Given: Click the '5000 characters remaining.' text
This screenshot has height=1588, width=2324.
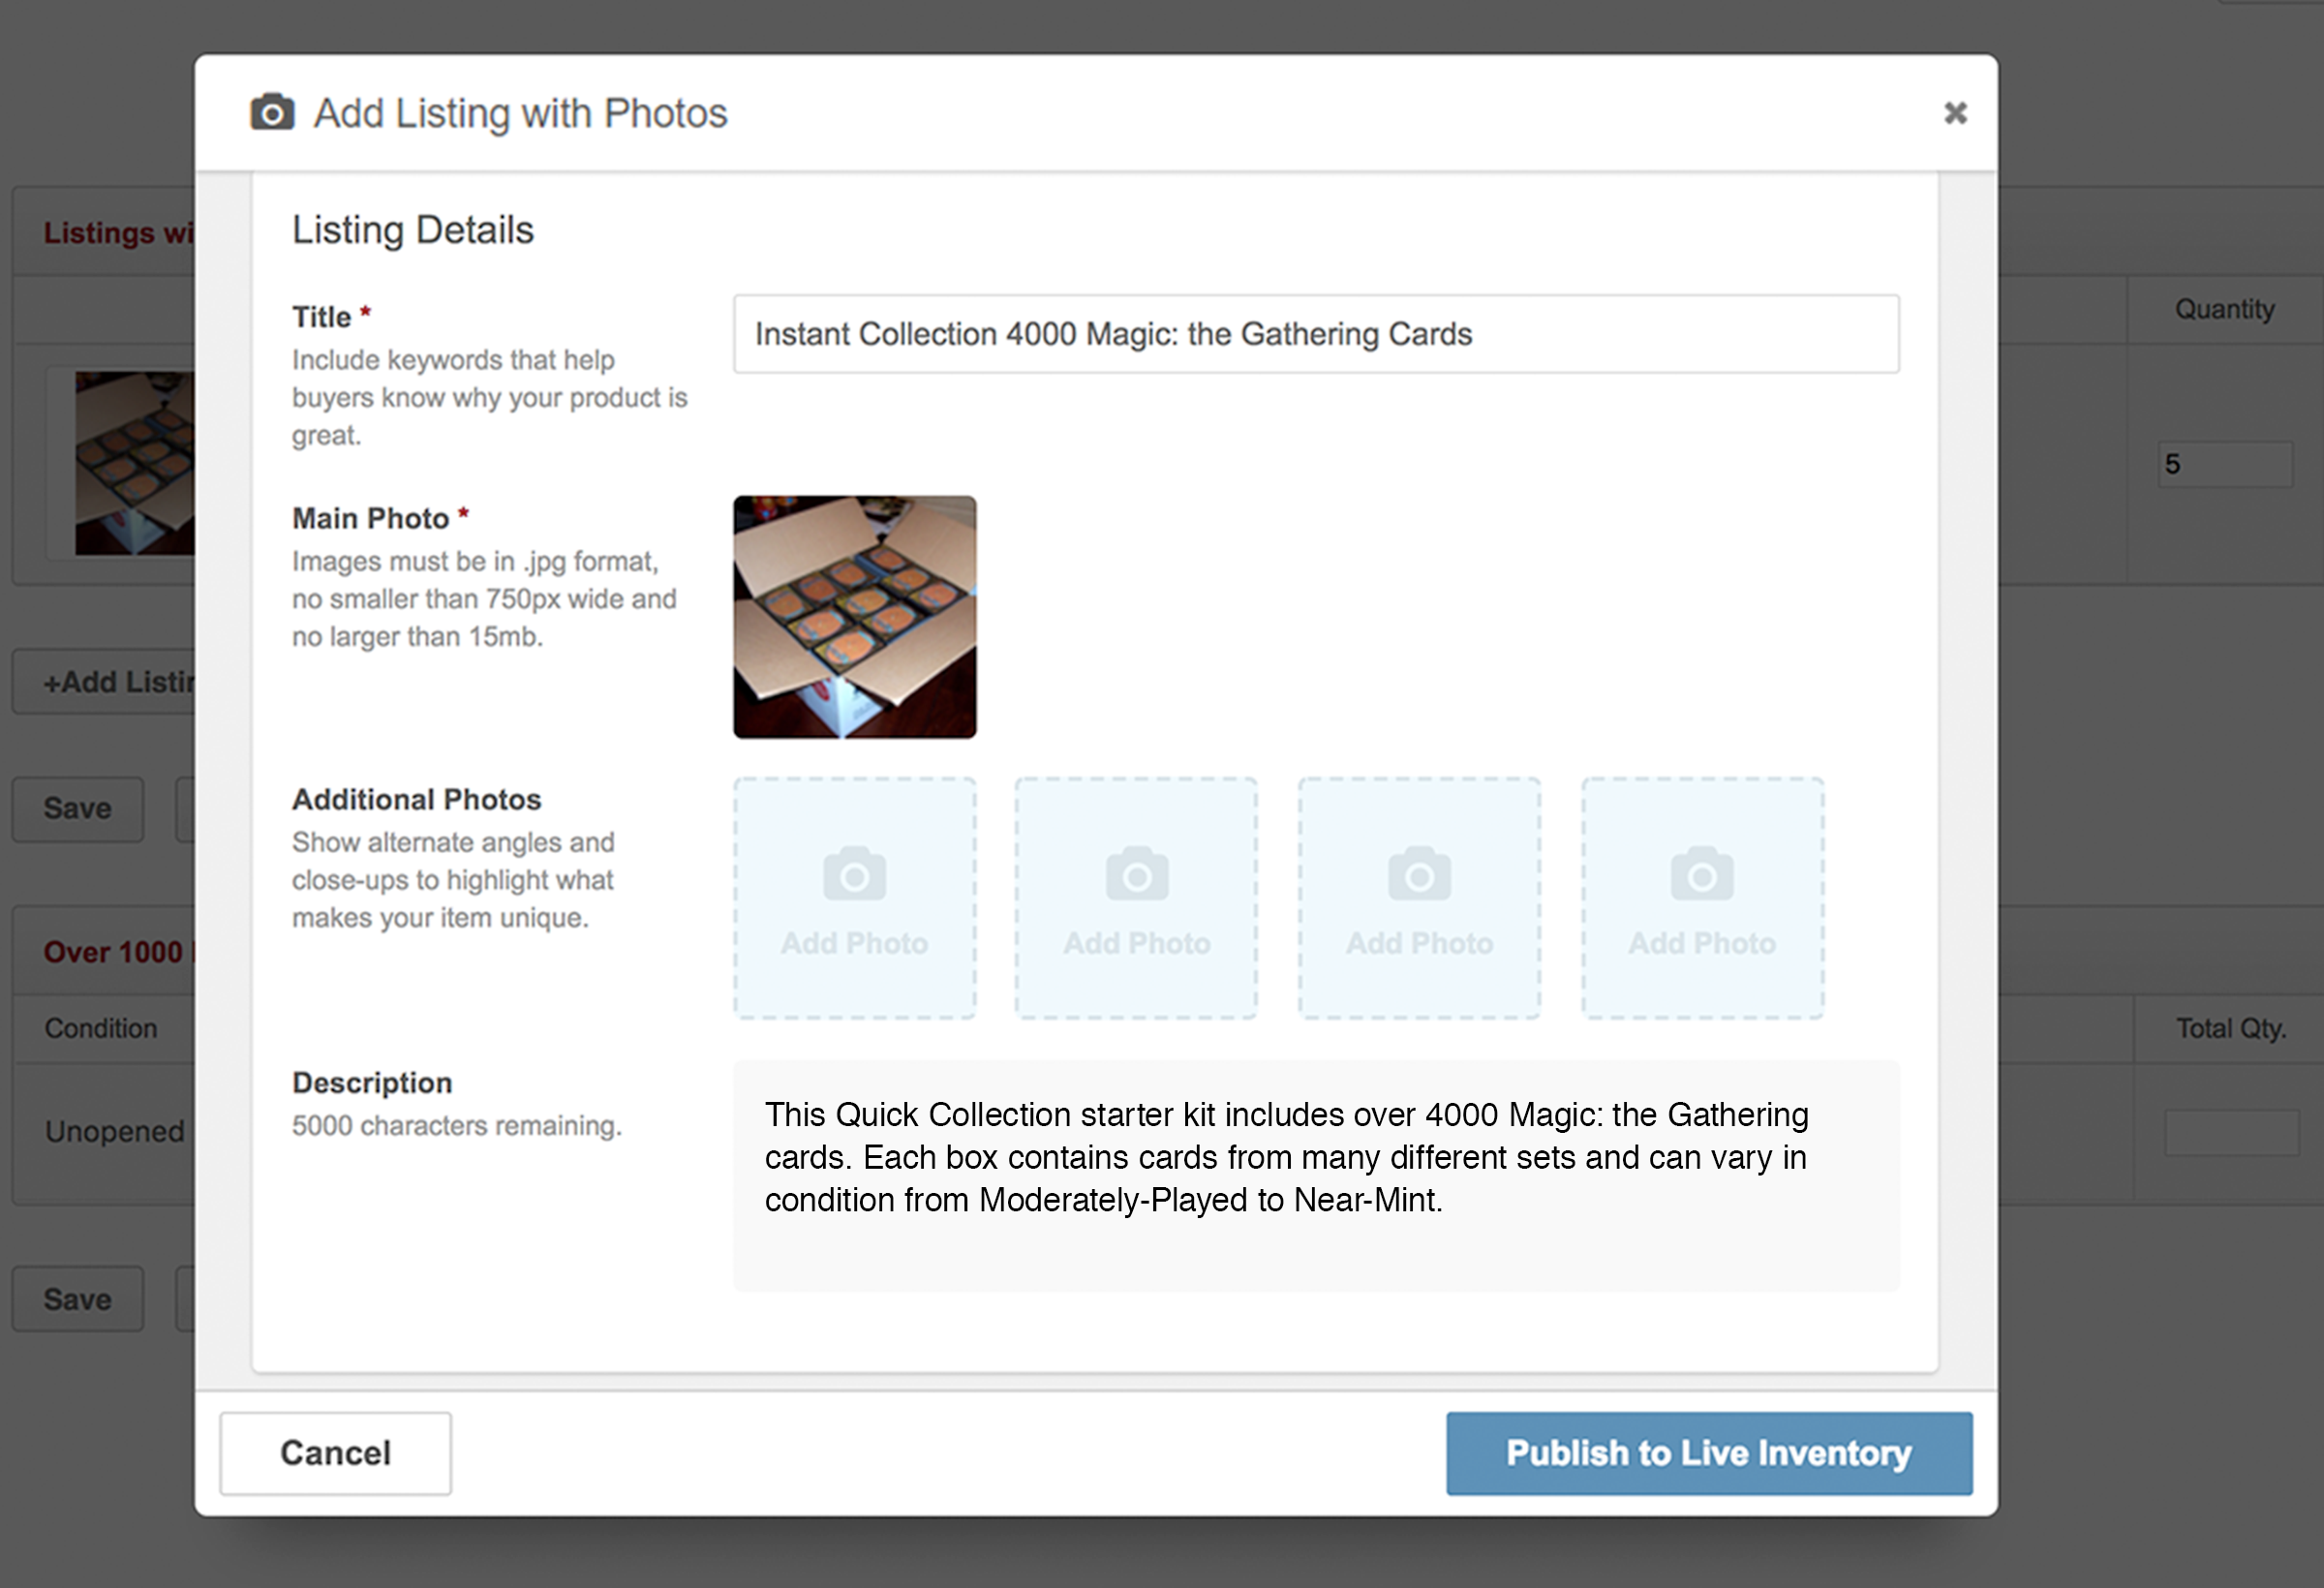Looking at the screenshot, I should (x=457, y=1126).
